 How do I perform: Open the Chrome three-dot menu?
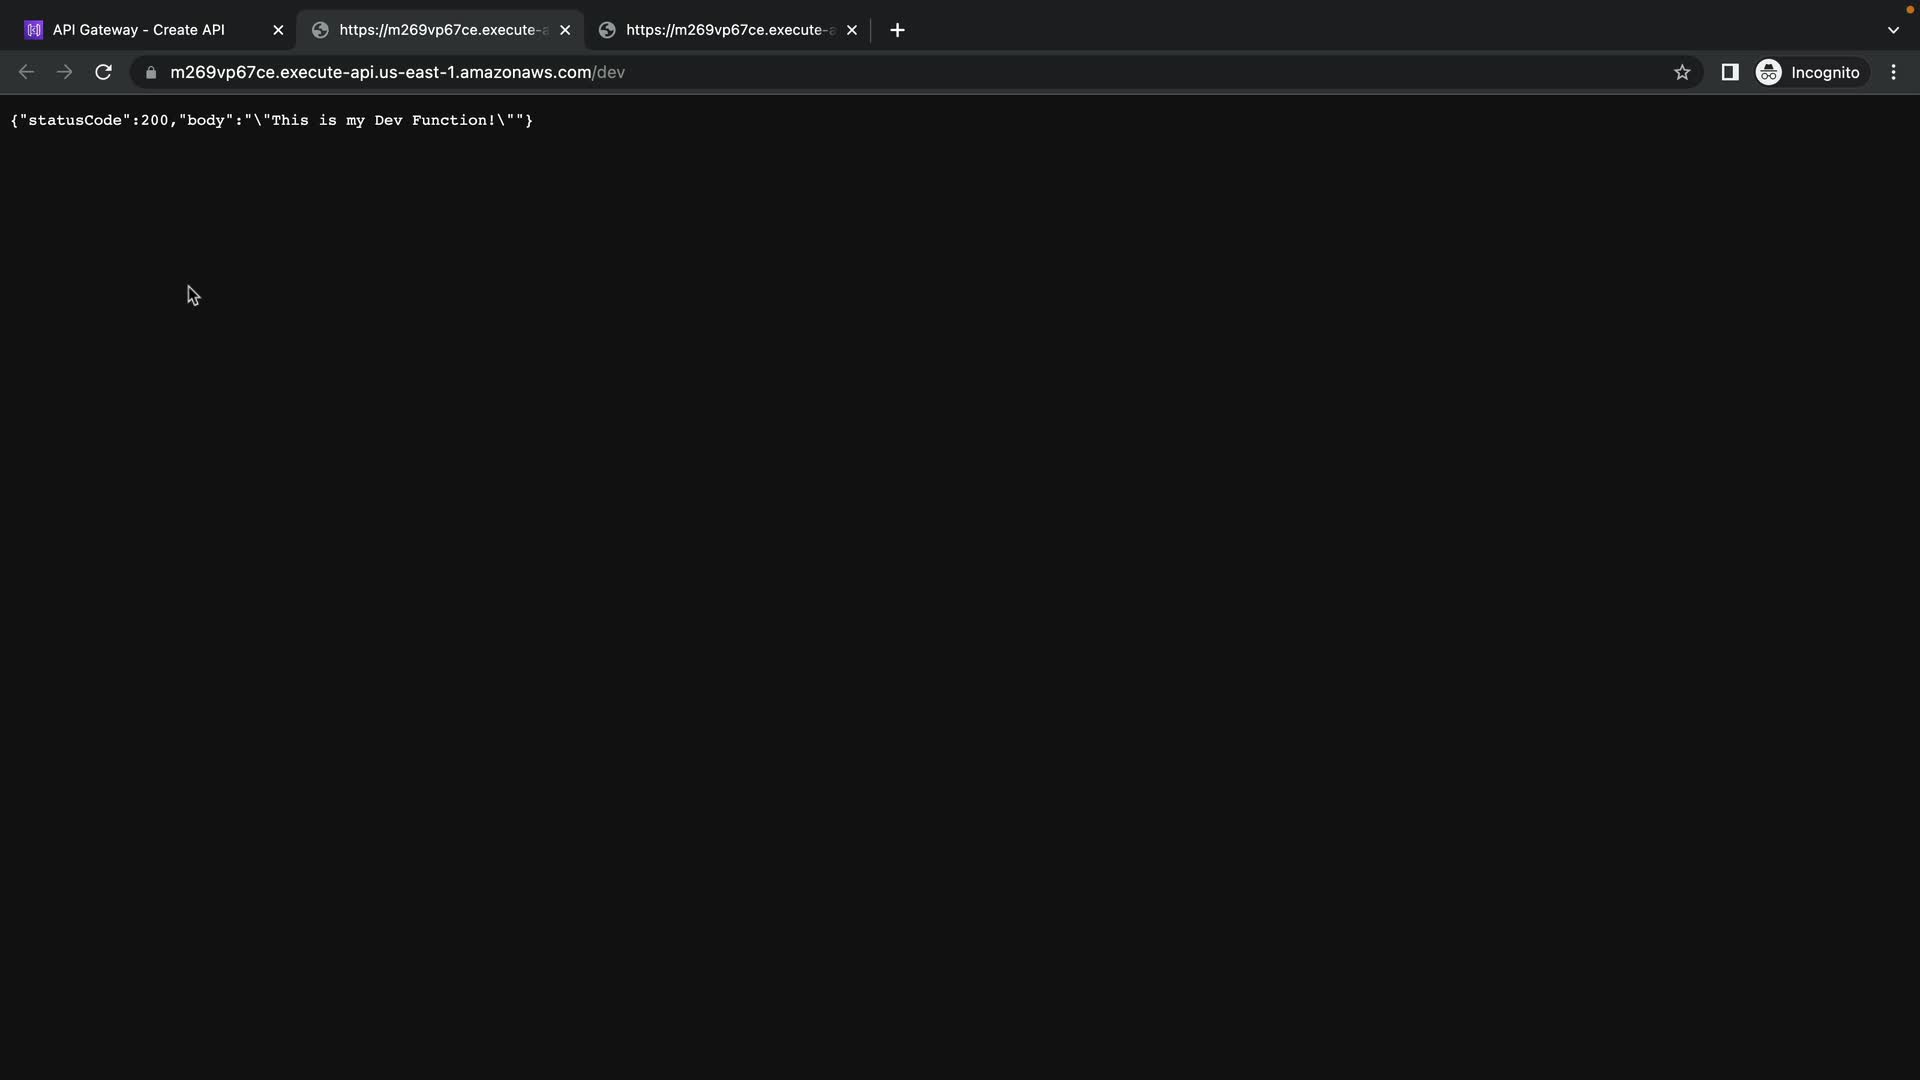(1894, 72)
